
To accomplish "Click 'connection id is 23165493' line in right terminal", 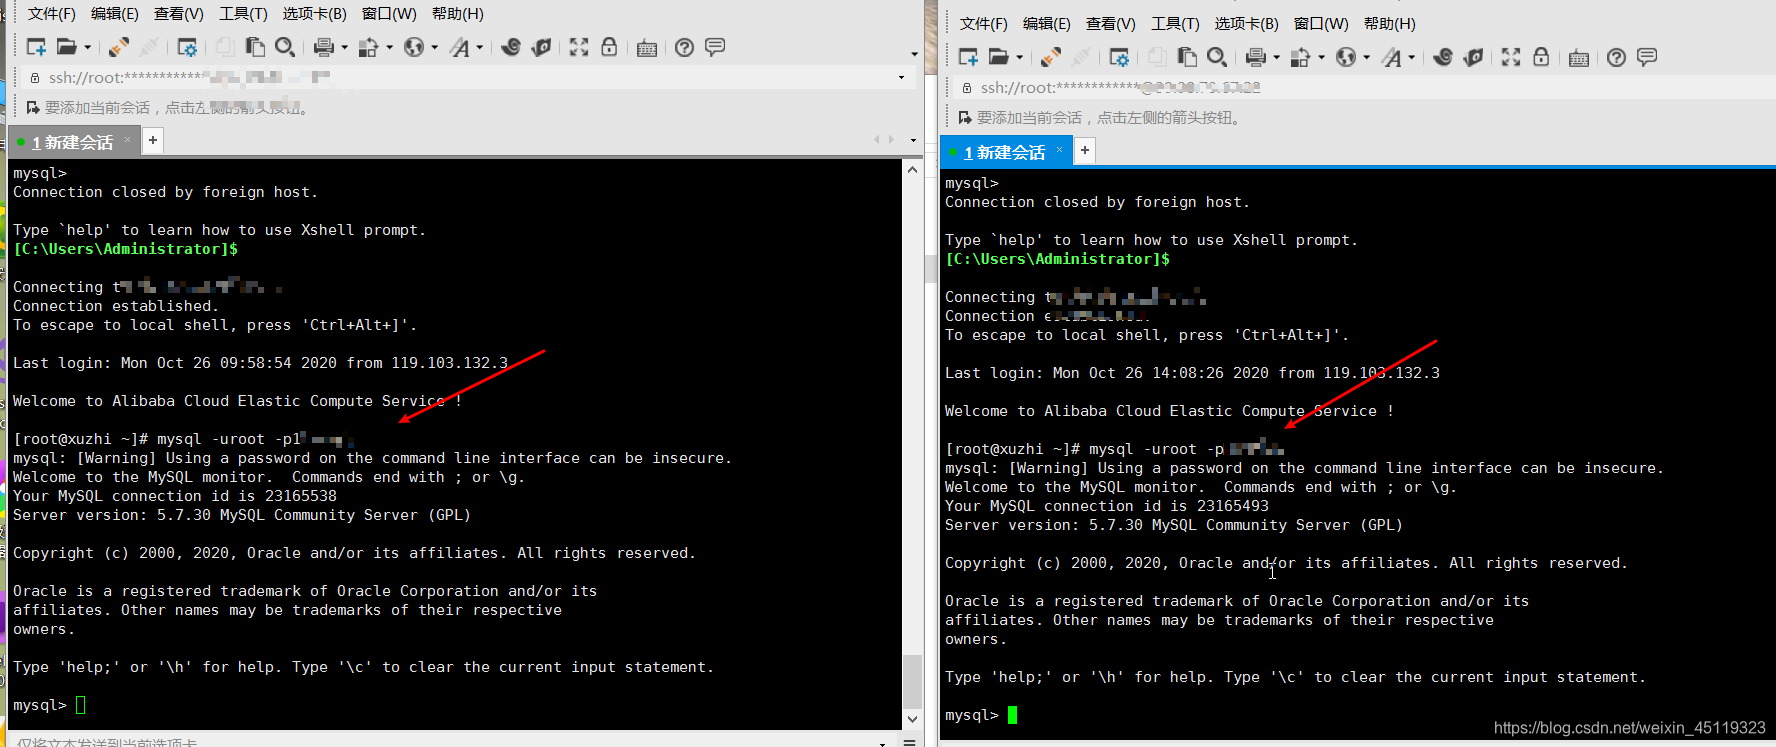I will pyautogui.click(x=1107, y=506).
